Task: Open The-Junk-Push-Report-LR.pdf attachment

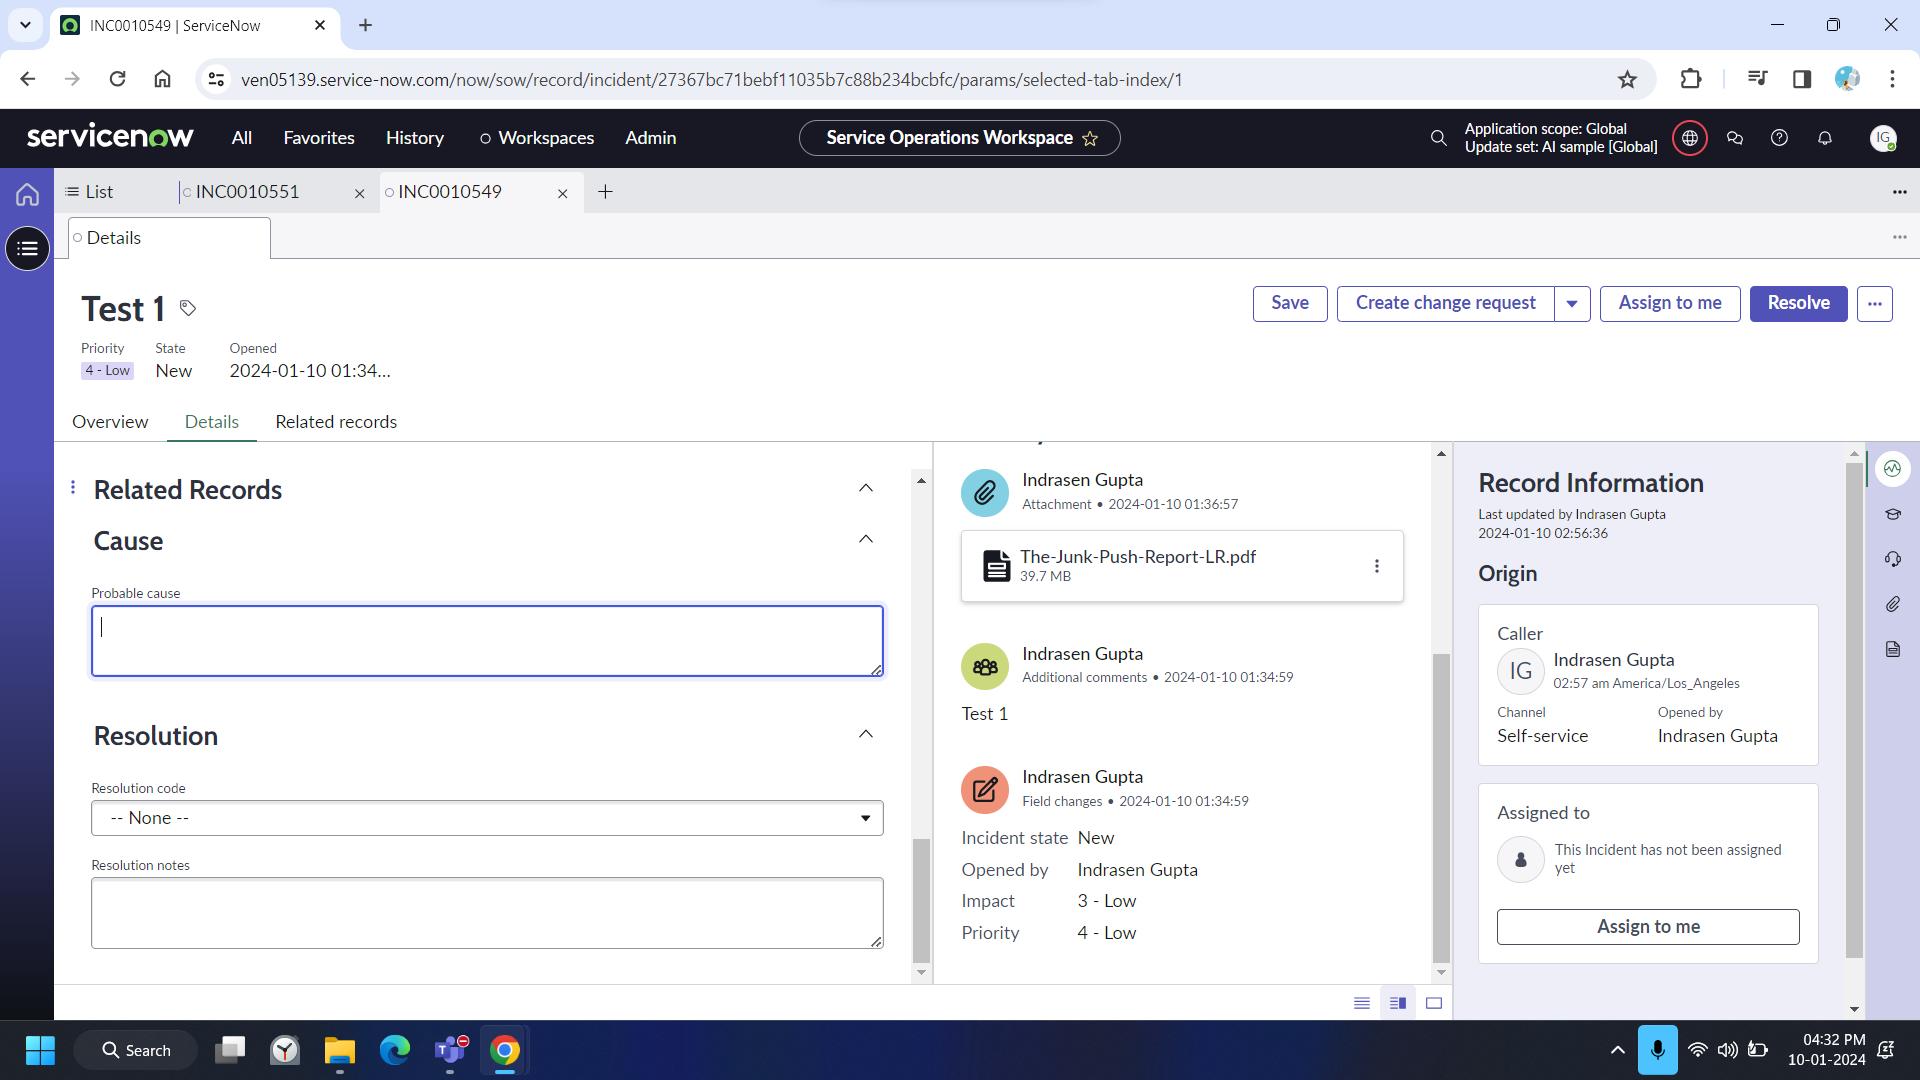Action: (x=1138, y=557)
